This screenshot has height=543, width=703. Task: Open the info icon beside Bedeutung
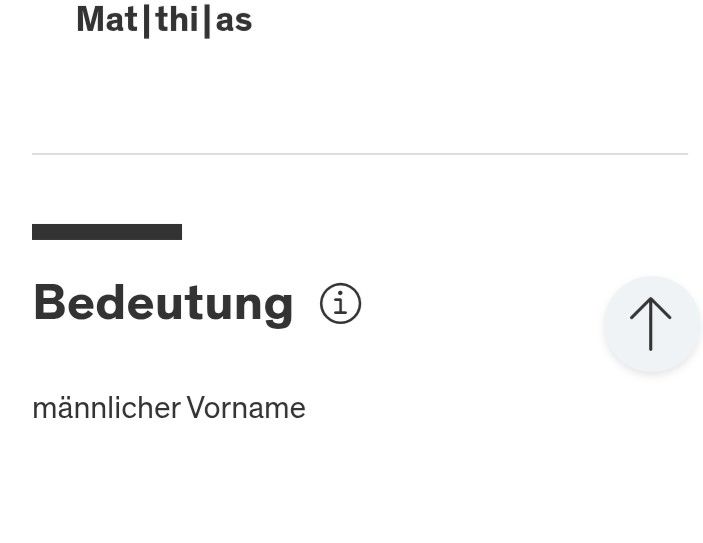coord(340,303)
